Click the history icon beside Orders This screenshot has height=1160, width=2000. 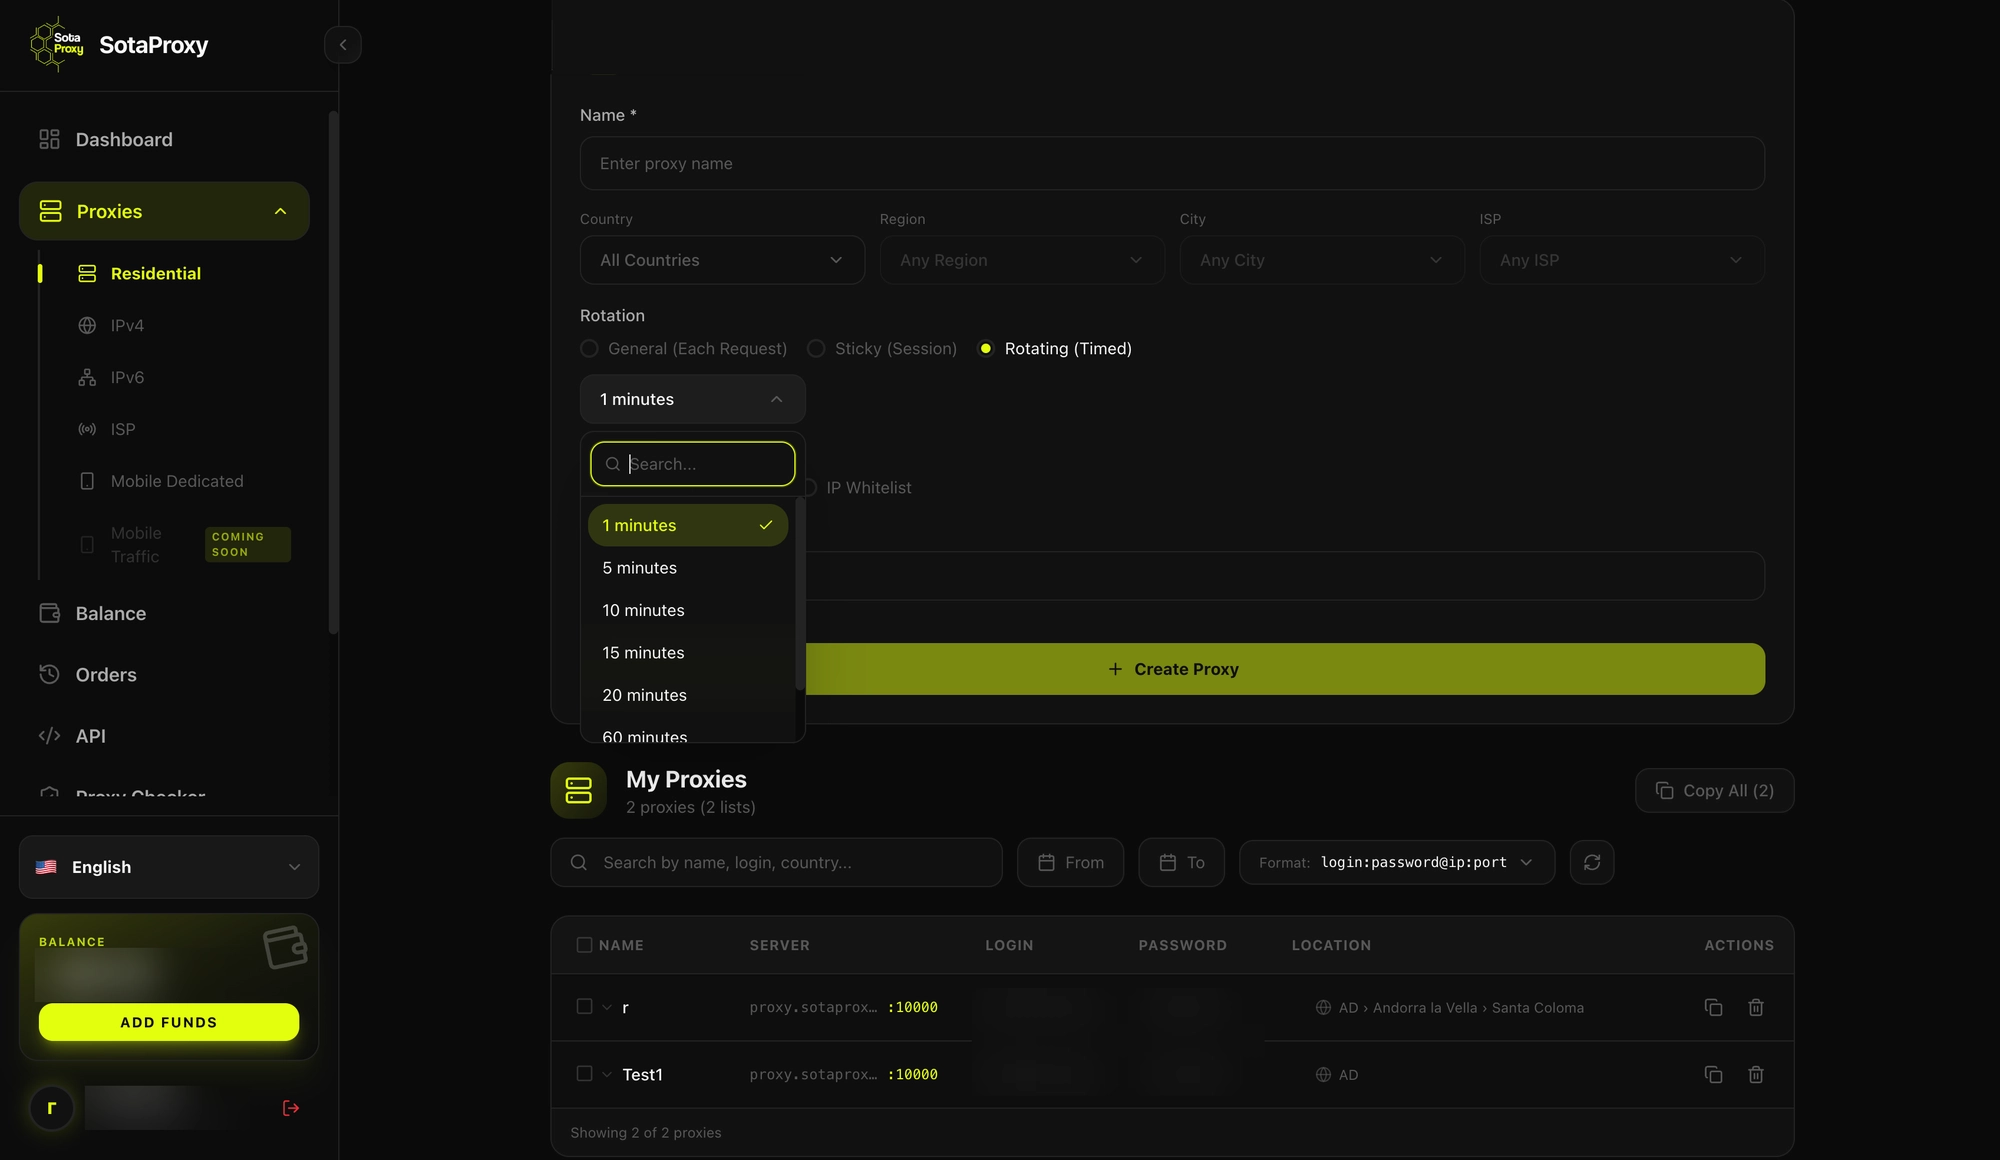pyautogui.click(x=49, y=674)
